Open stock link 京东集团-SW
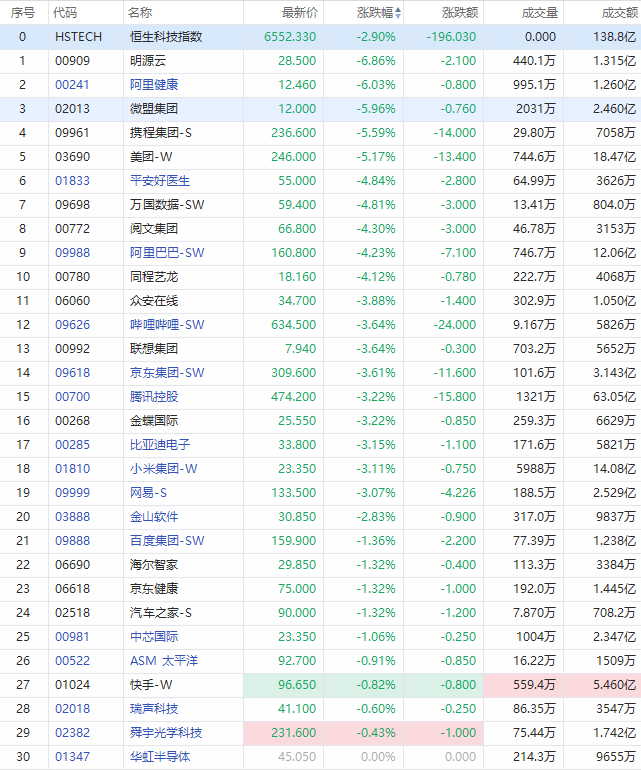This screenshot has height=772, width=641. pyautogui.click(x=167, y=373)
